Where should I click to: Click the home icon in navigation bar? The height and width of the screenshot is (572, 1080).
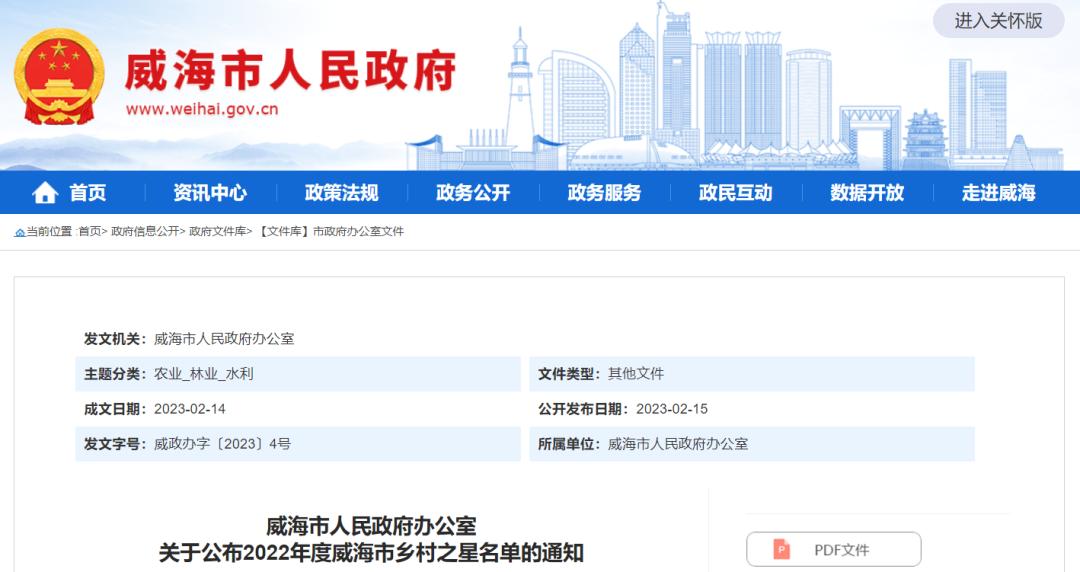point(45,192)
